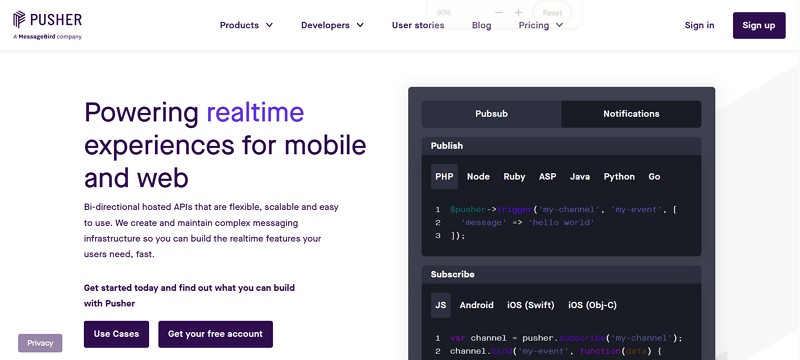
Task: Open the Privacy button
Action: point(40,343)
